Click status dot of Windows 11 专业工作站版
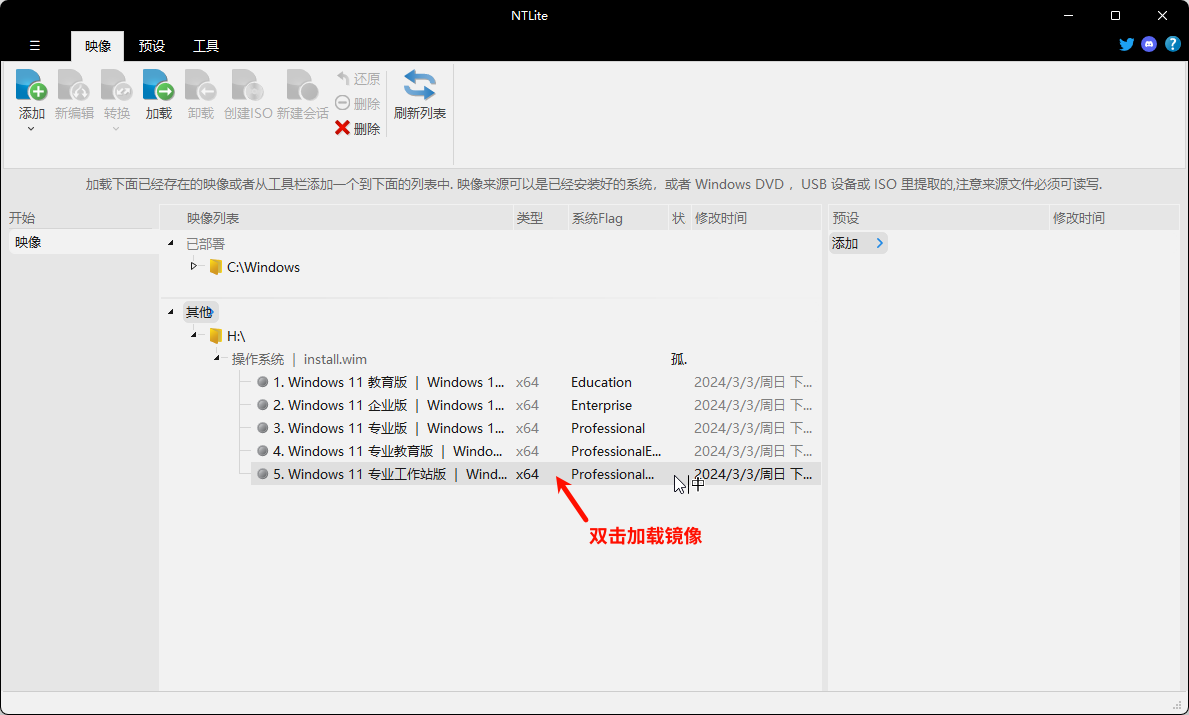The height and width of the screenshot is (715, 1189). pyautogui.click(x=263, y=473)
